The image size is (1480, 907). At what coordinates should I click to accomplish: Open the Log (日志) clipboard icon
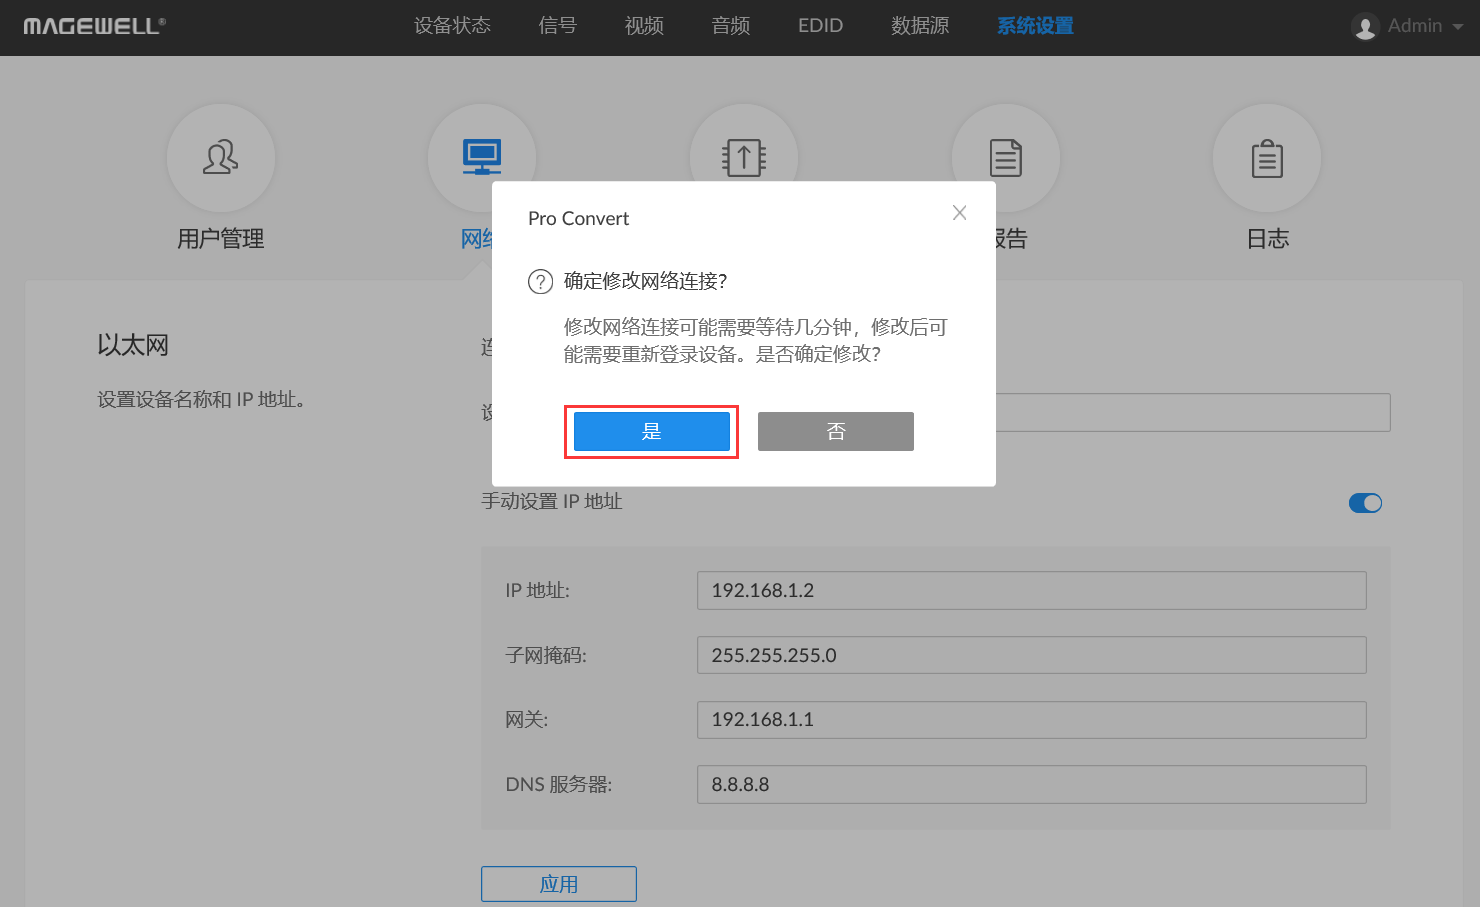1267,158
